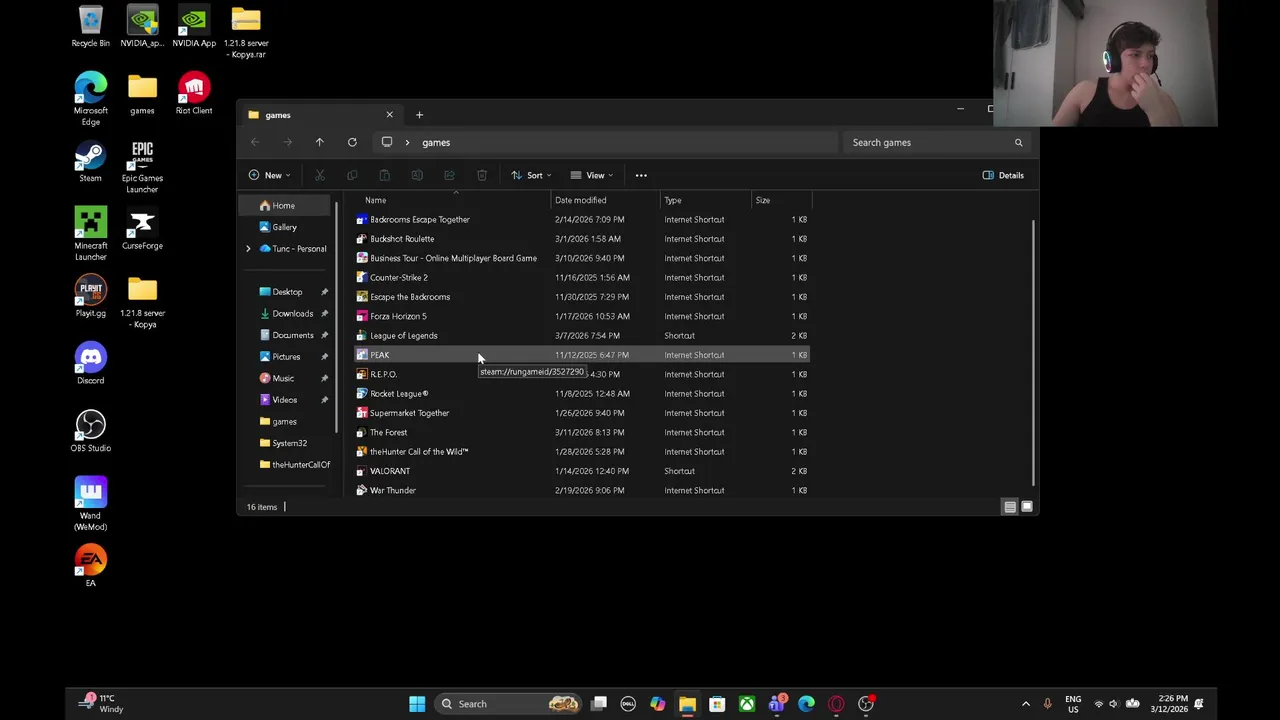This screenshot has width=1280, height=720.
Task: Toggle the pin beside Music in sidebar
Action: click(324, 379)
